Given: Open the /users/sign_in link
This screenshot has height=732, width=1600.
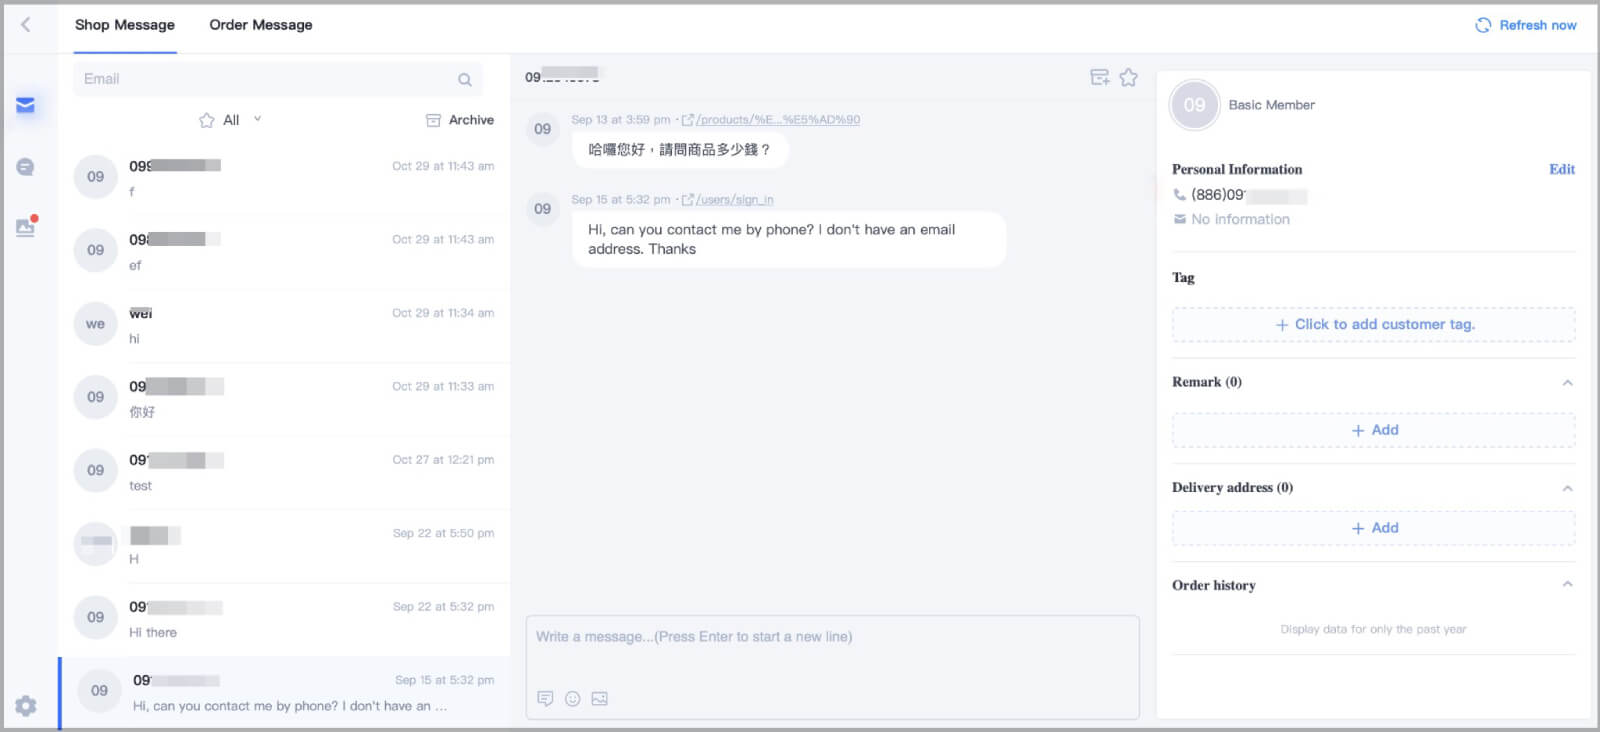Looking at the screenshot, I should pyautogui.click(x=735, y=200).
